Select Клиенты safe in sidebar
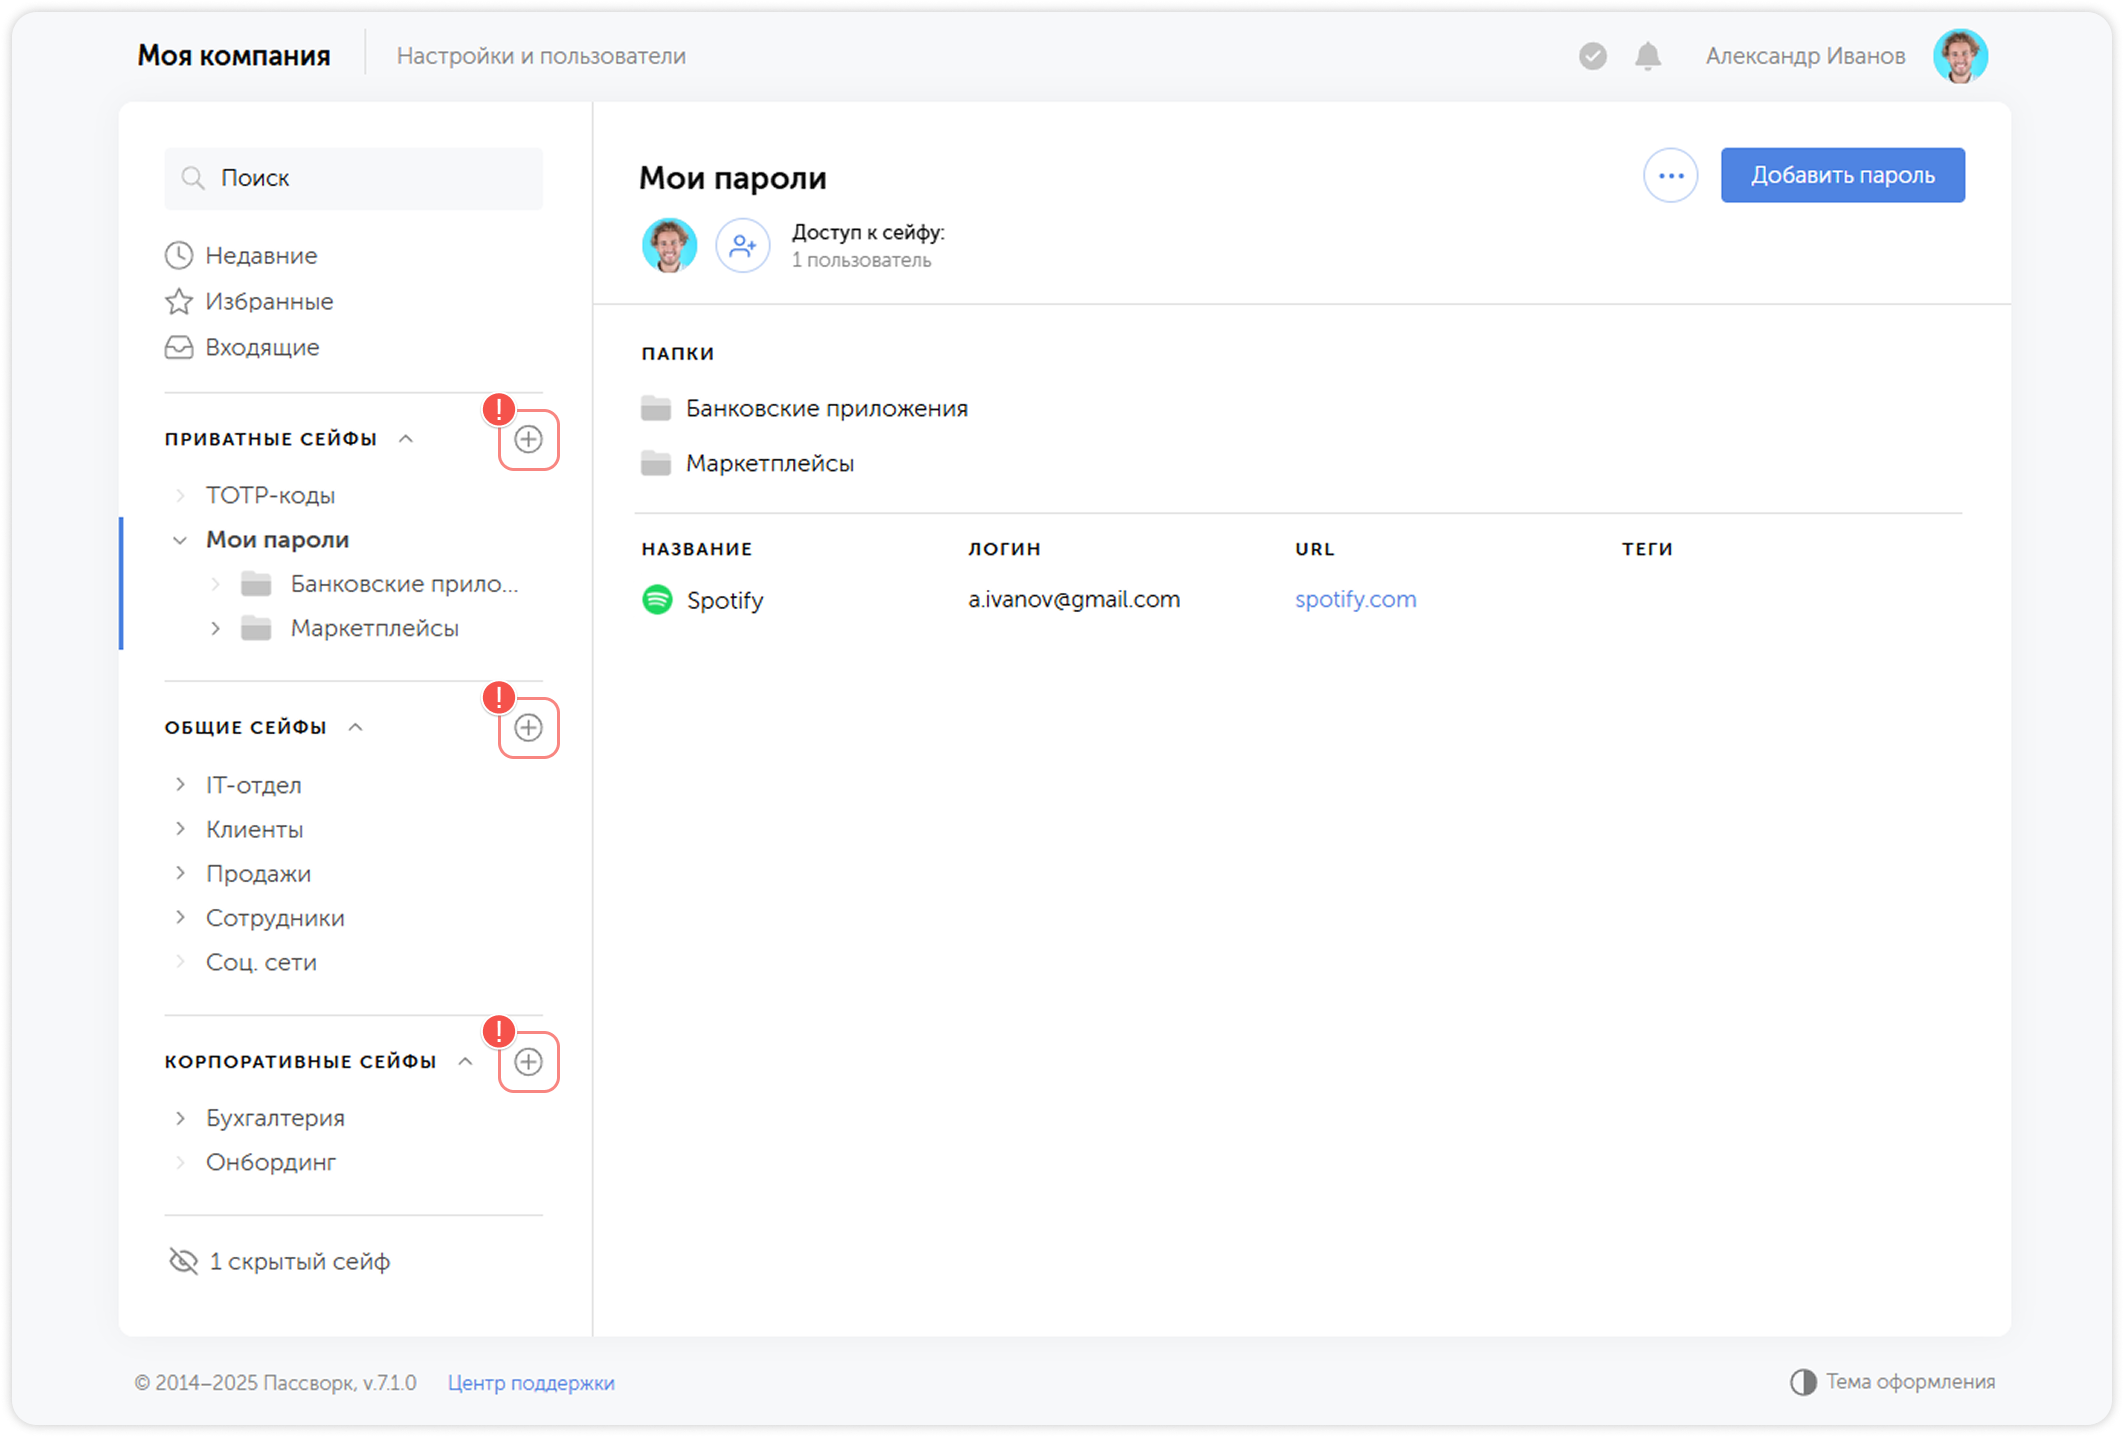The width and height of the screenshot is (2124, 1437). (254, 829)
